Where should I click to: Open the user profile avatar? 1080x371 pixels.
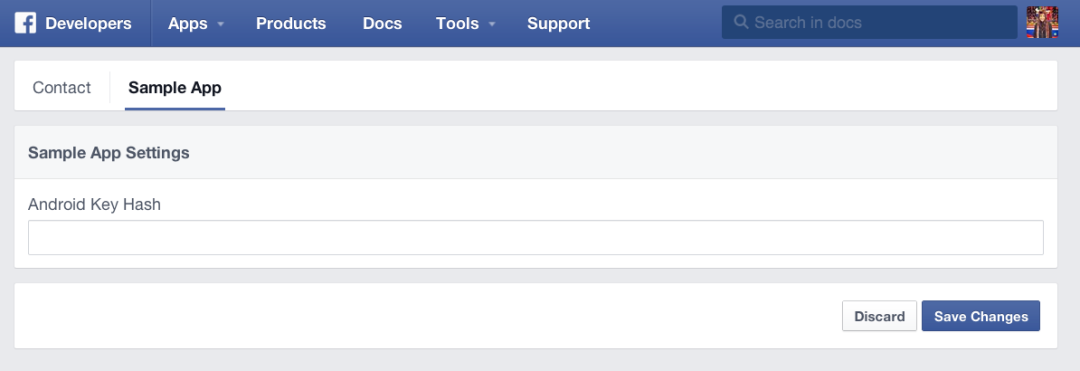1042,22
